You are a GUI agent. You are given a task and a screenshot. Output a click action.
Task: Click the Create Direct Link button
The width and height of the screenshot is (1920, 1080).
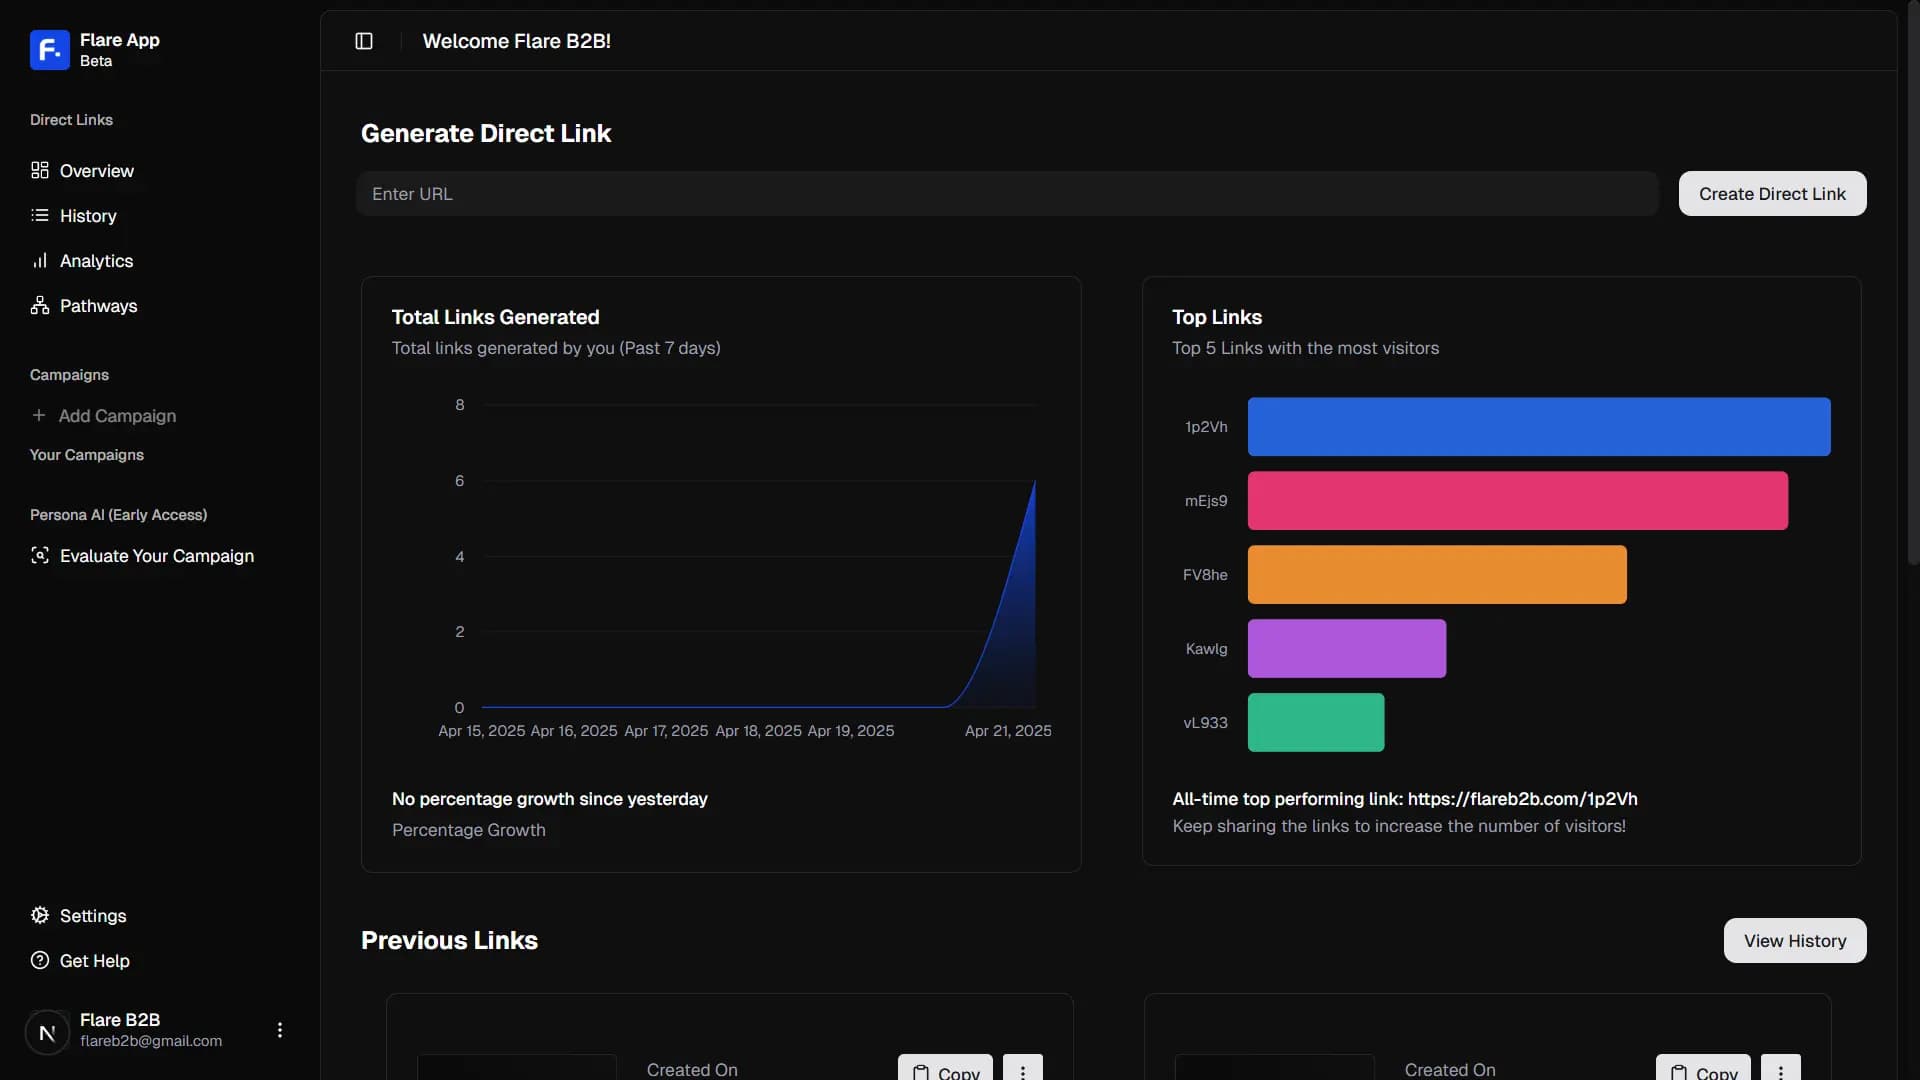click(x=1772, y=193)
